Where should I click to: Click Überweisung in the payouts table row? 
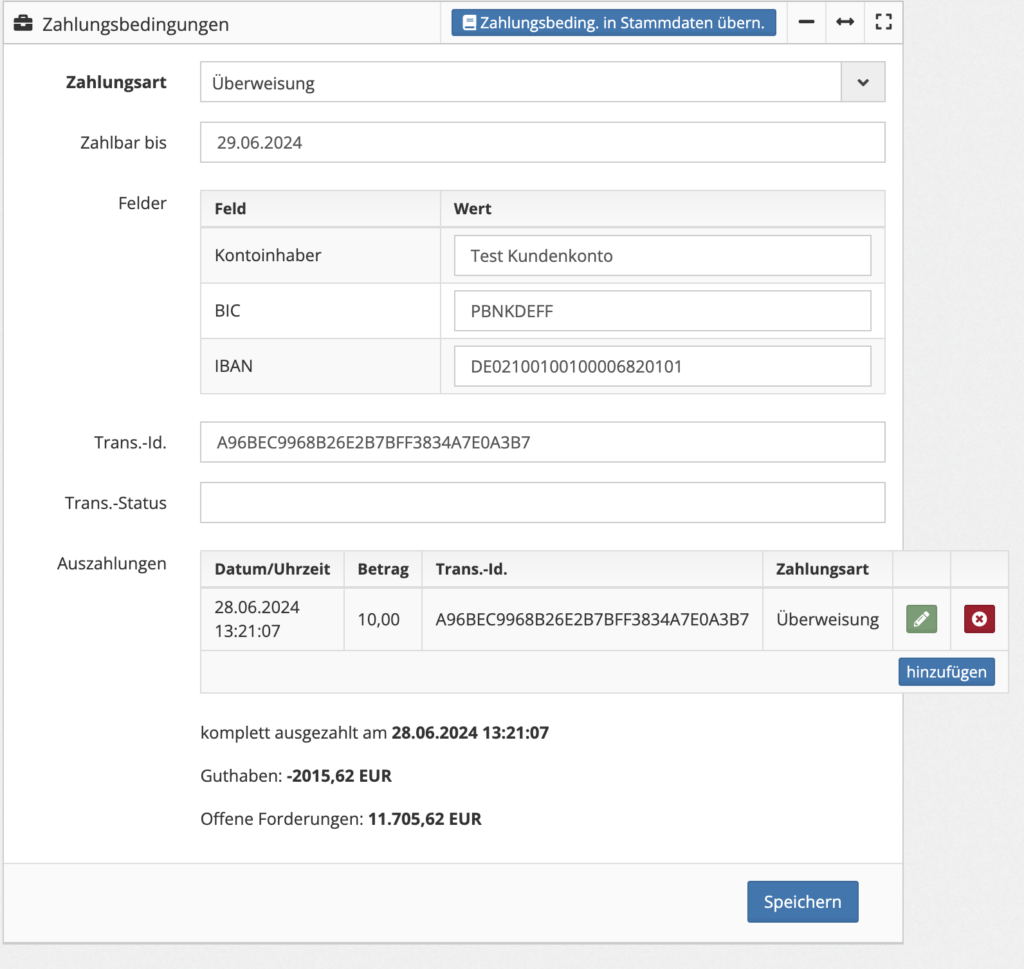tap(827, 619)
